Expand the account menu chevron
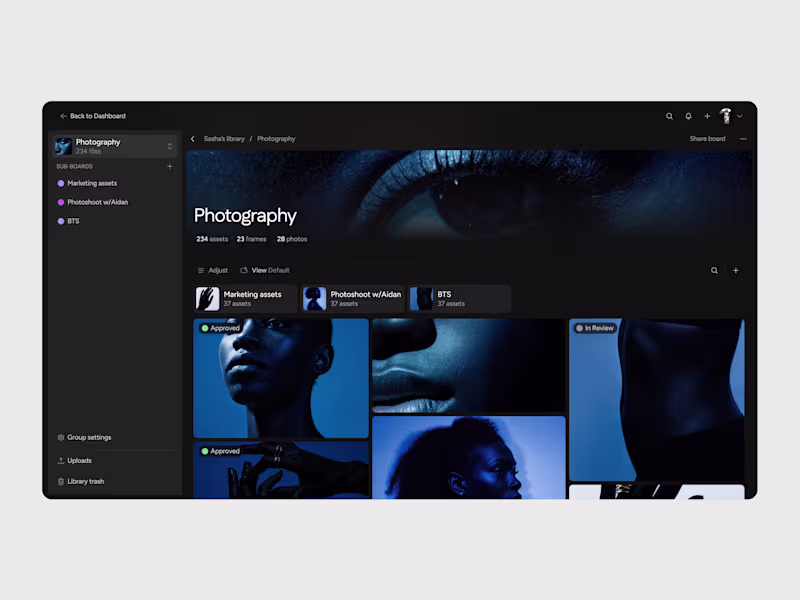800x600 pixels. tap(740, 116)
